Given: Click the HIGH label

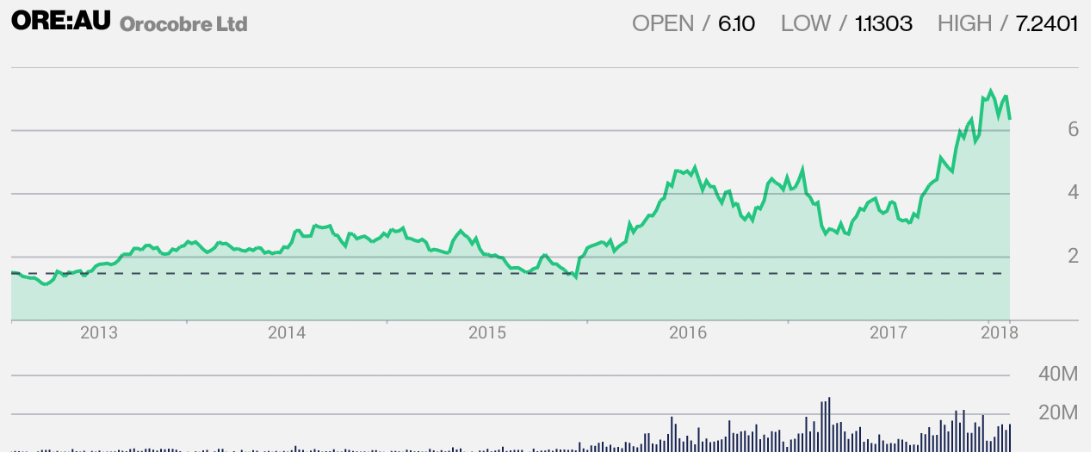Looking at the screenshot, I should tap(964, 23).
